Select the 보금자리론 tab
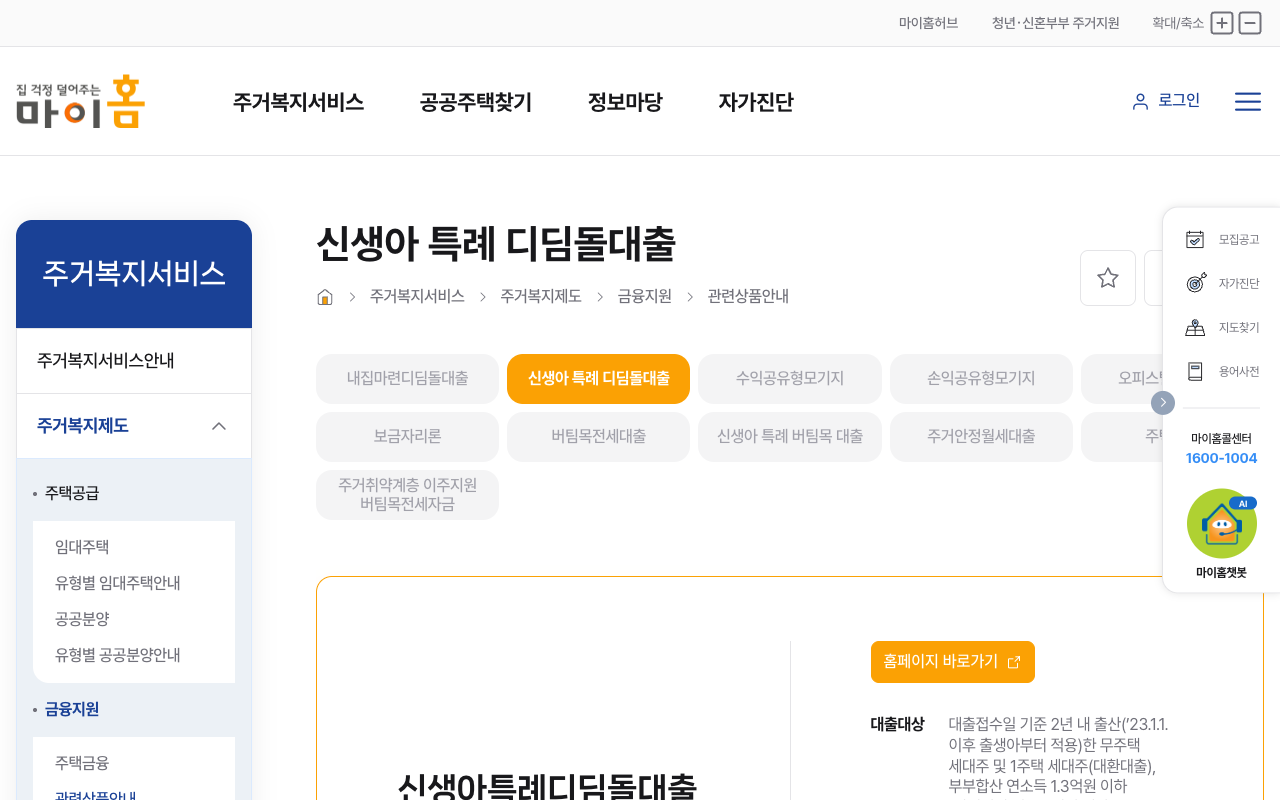Viewport: 1280px width, 800px height. (x=407, y=437)
